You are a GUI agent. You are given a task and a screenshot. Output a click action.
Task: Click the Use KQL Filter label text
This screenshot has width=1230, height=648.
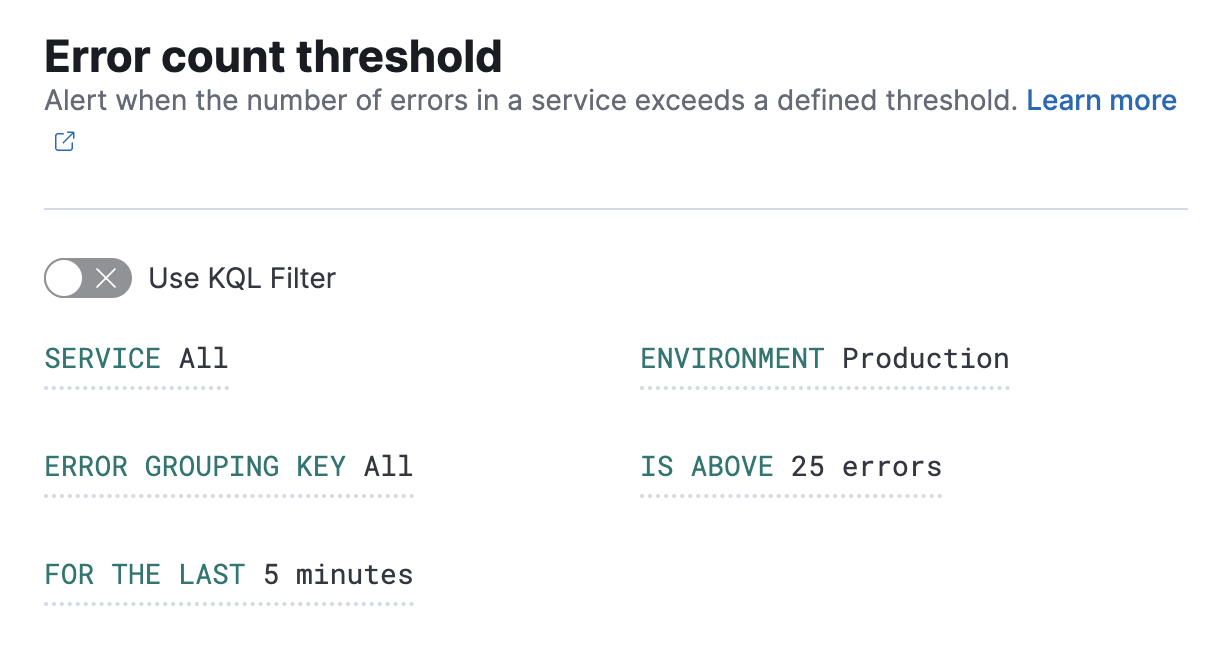pyautogui.click(x=241, y=278)
